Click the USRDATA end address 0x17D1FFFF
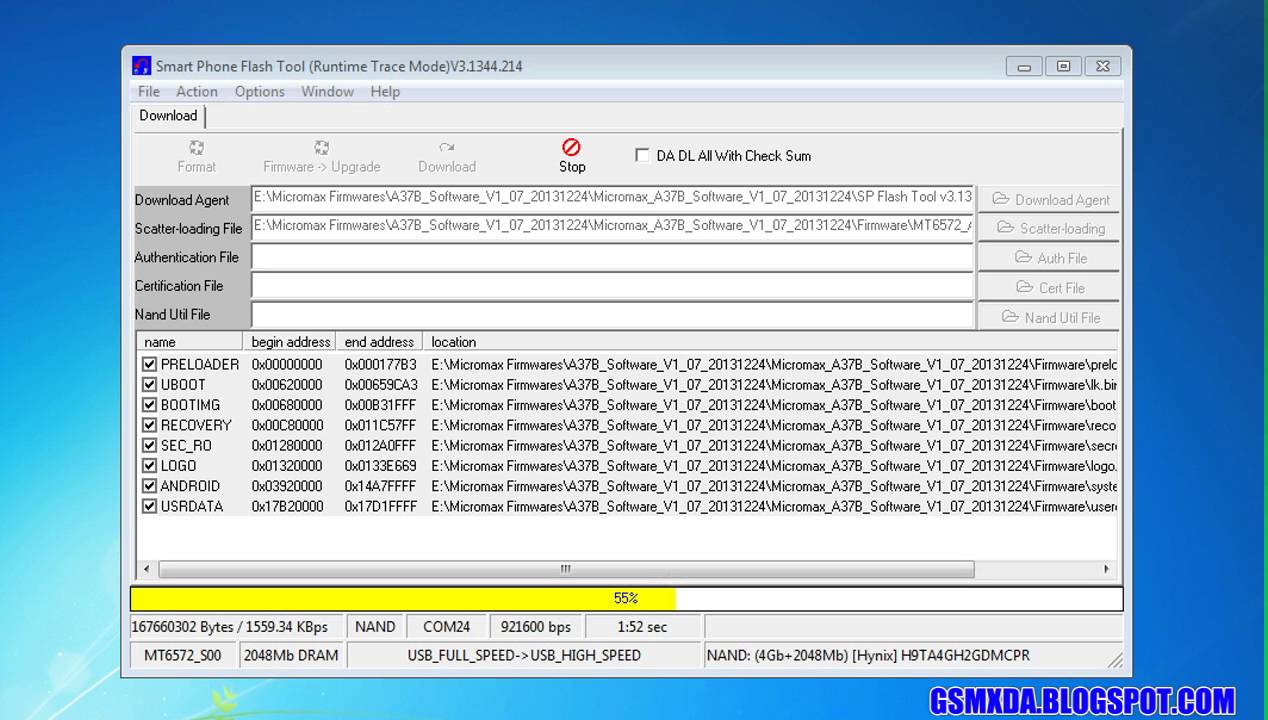Screen dimensions: 1268x720 pos(380,506)
